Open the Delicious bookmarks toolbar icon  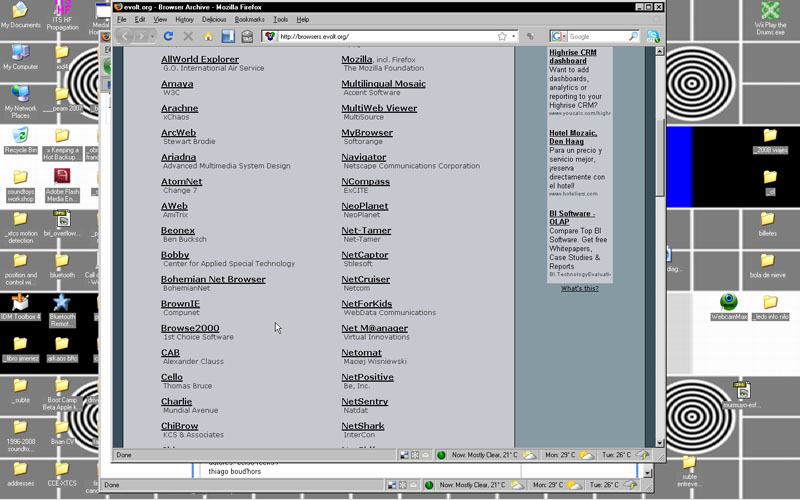pos(228,36)
